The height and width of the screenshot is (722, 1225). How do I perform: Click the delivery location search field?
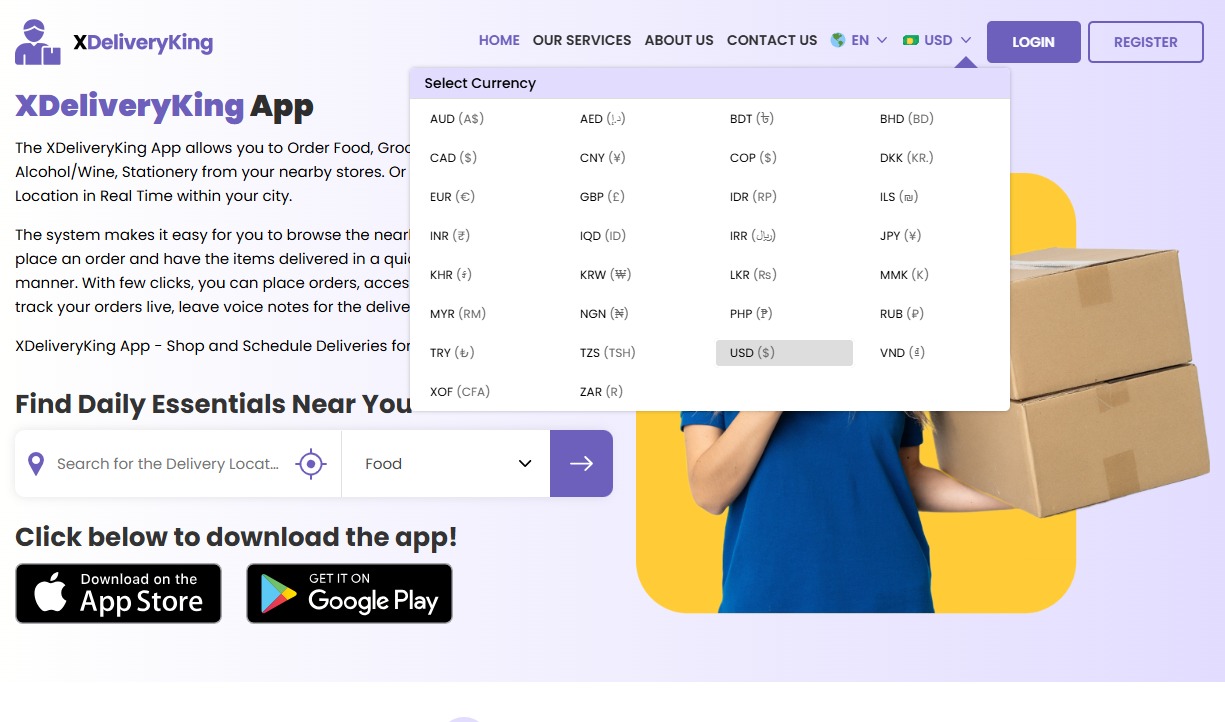point(167,464)
